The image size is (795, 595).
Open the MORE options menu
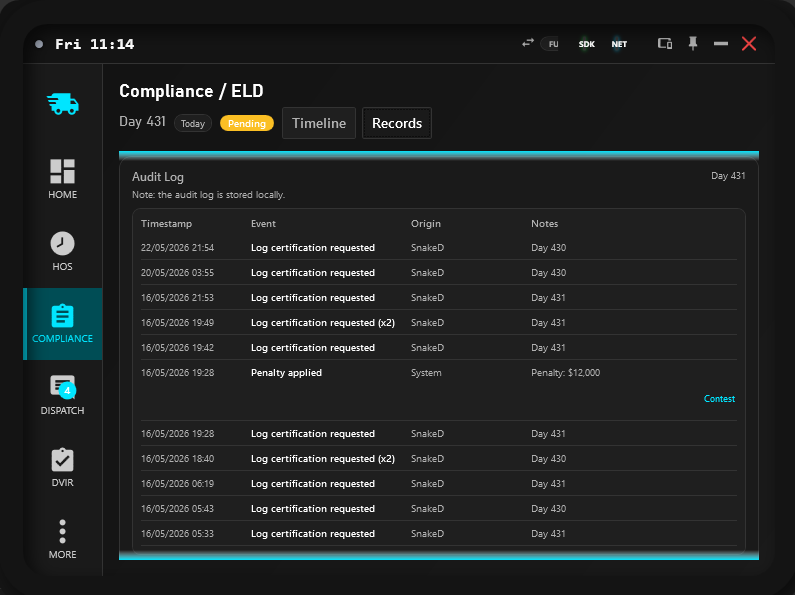(62, 540)
